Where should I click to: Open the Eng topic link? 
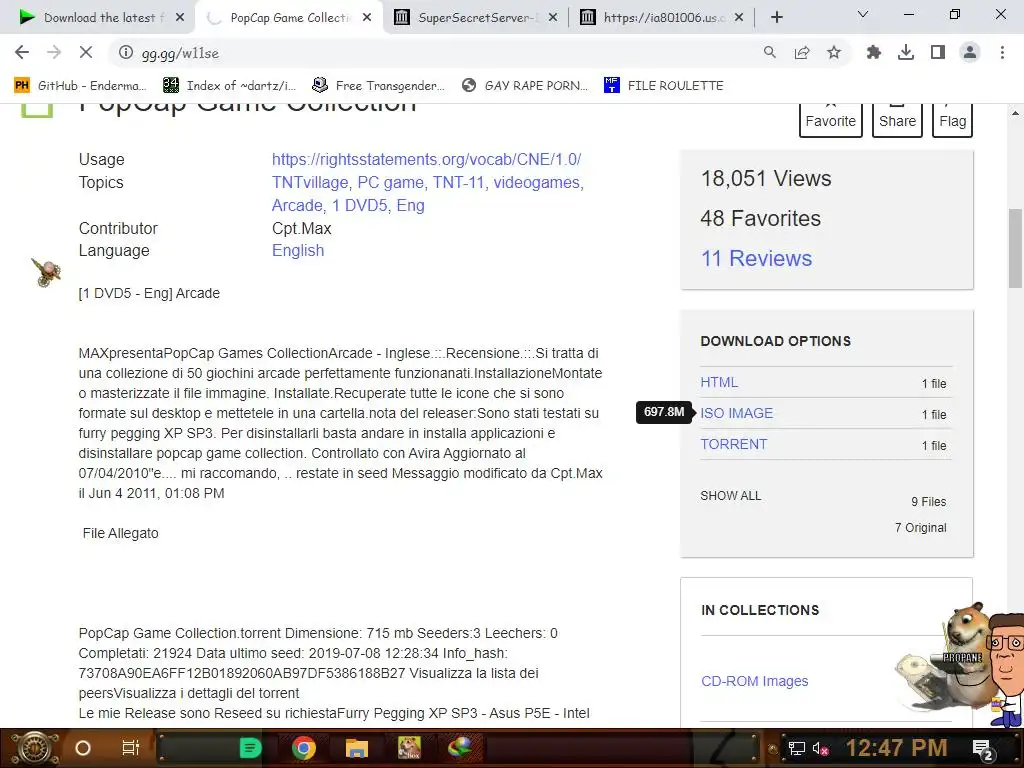(x=410, y=205)
